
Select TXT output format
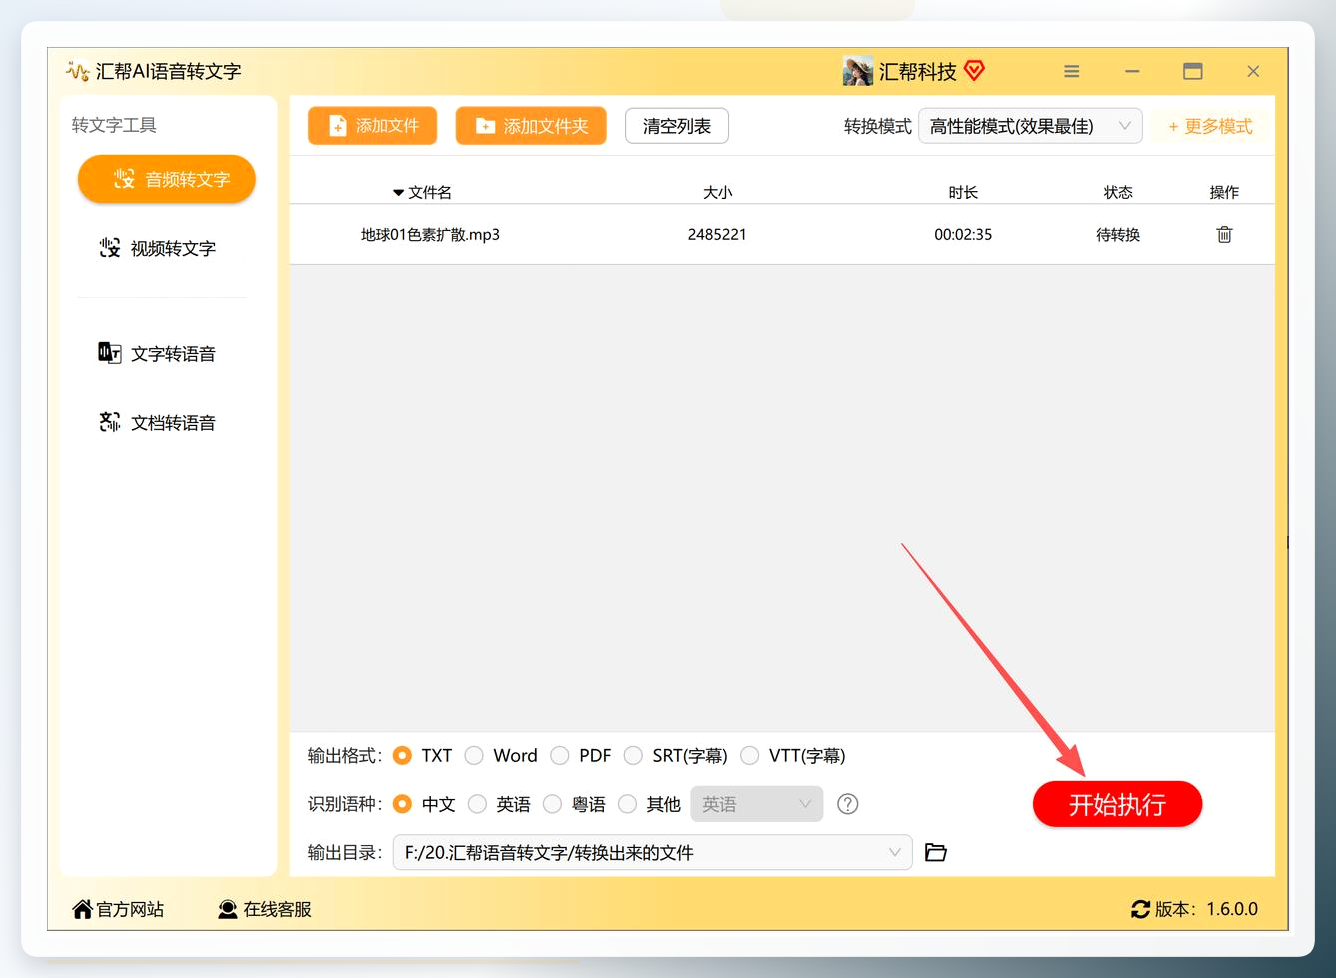click(x=402, y=755)
